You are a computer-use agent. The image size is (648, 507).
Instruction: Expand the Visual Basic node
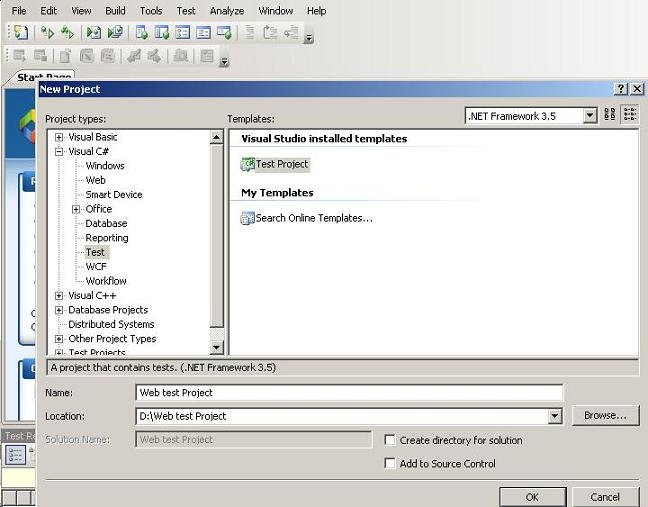[x=59, y=138]
